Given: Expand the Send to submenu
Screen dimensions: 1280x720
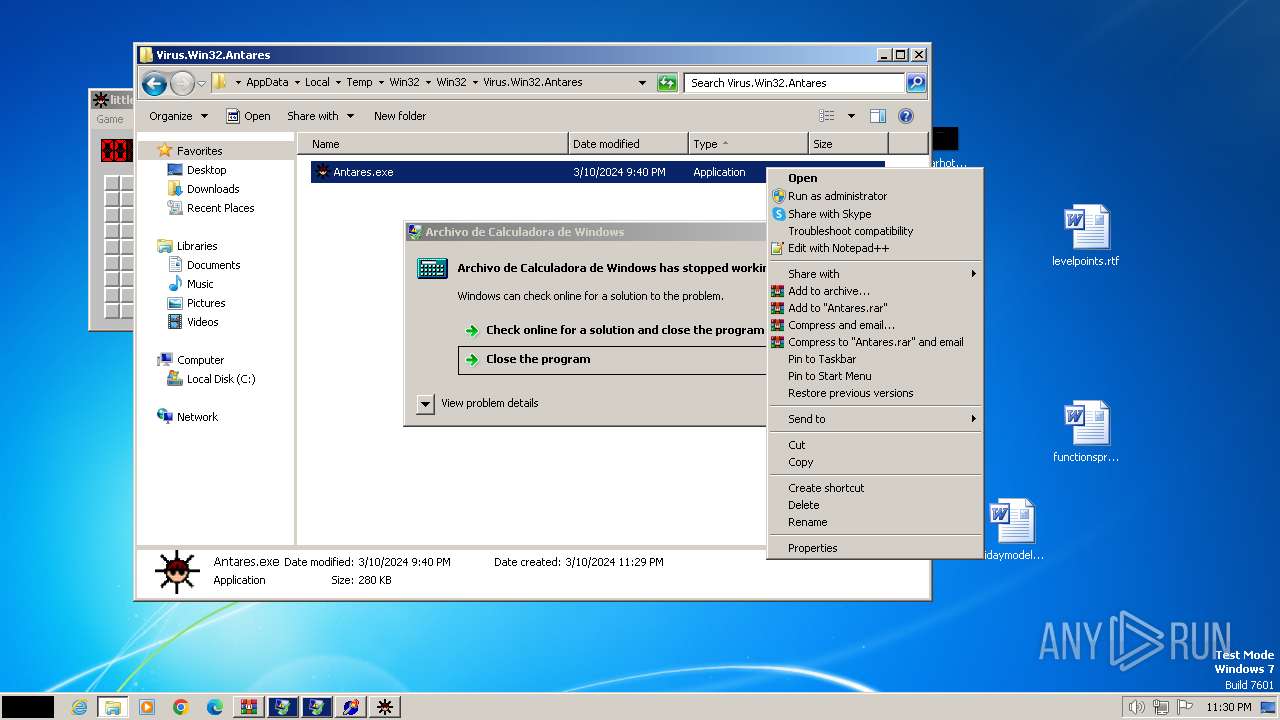Looking at the screenshot, I should [x=875, y=419].
